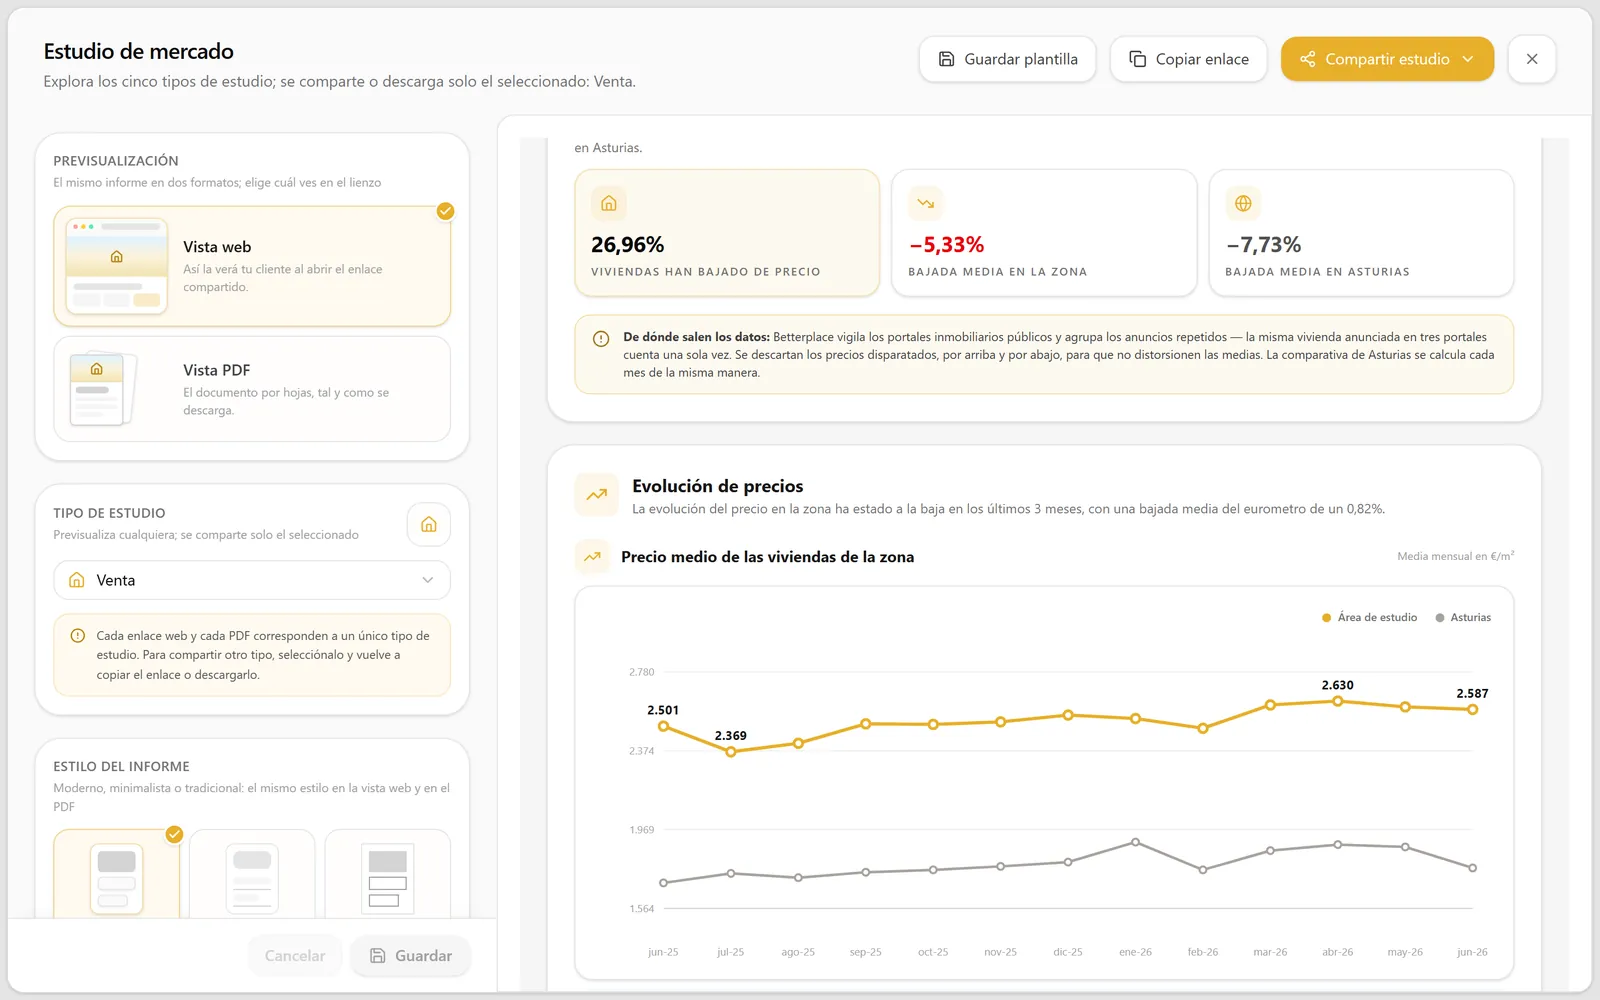Viewport: 1600px width, 1000px height.
Task: Close the Estudio de mercado dialog
Action: pos(1532,59)
